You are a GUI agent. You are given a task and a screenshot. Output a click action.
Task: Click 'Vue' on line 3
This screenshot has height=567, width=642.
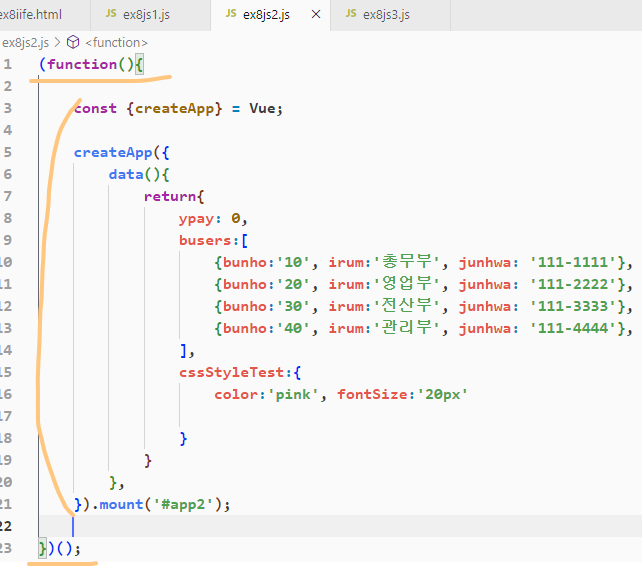pyautogui.click(x=262, y=108)
